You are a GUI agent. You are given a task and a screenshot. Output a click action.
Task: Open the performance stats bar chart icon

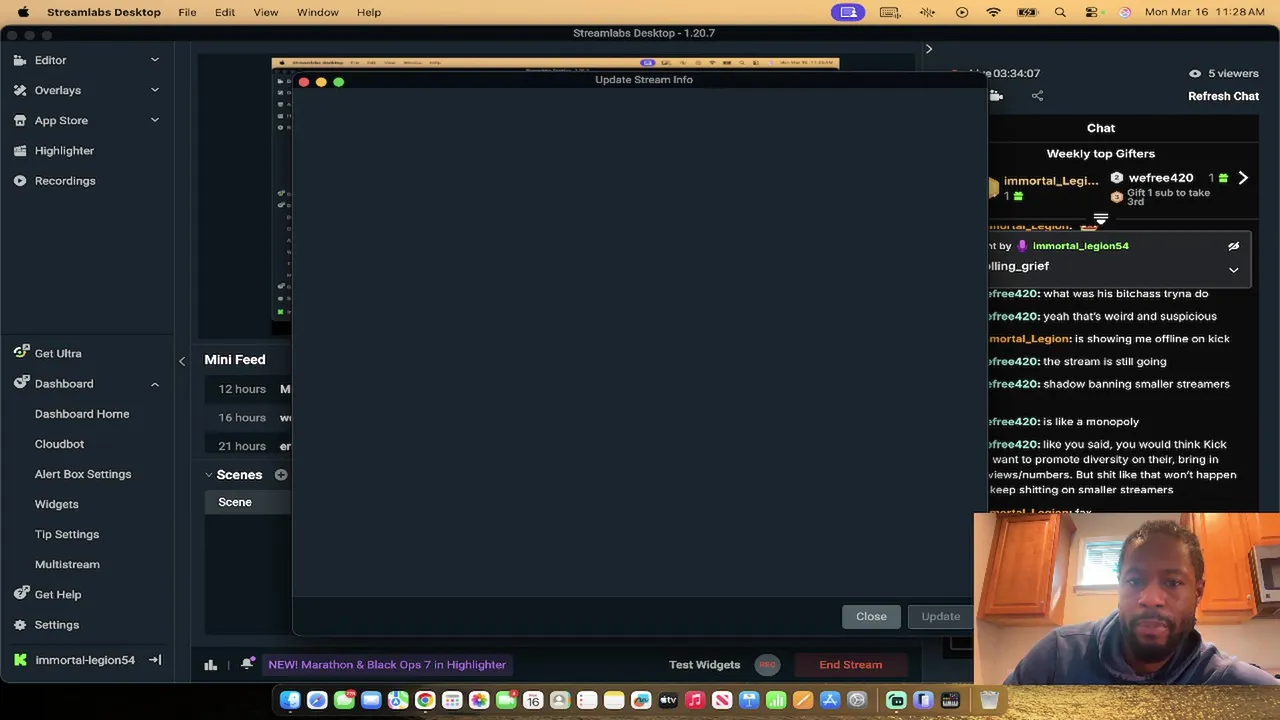point(211,665)
